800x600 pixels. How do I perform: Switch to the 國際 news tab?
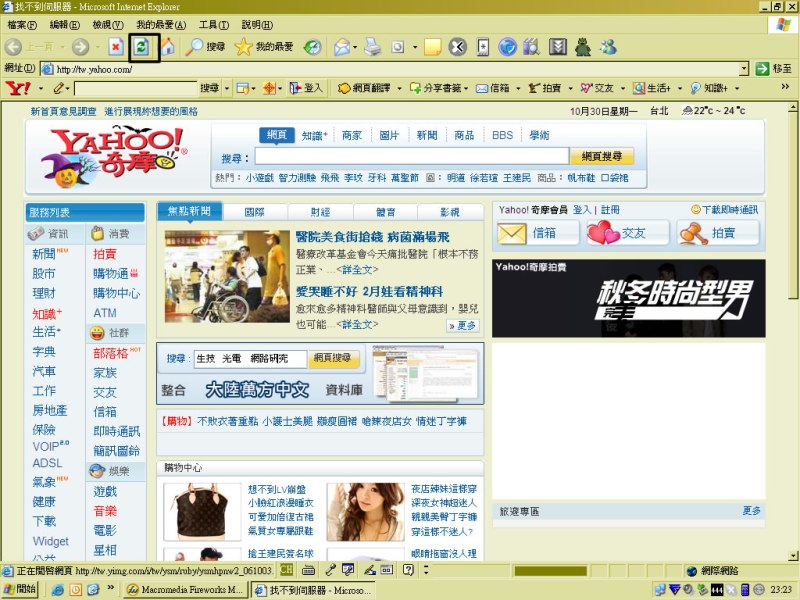[x=255, y=212]
